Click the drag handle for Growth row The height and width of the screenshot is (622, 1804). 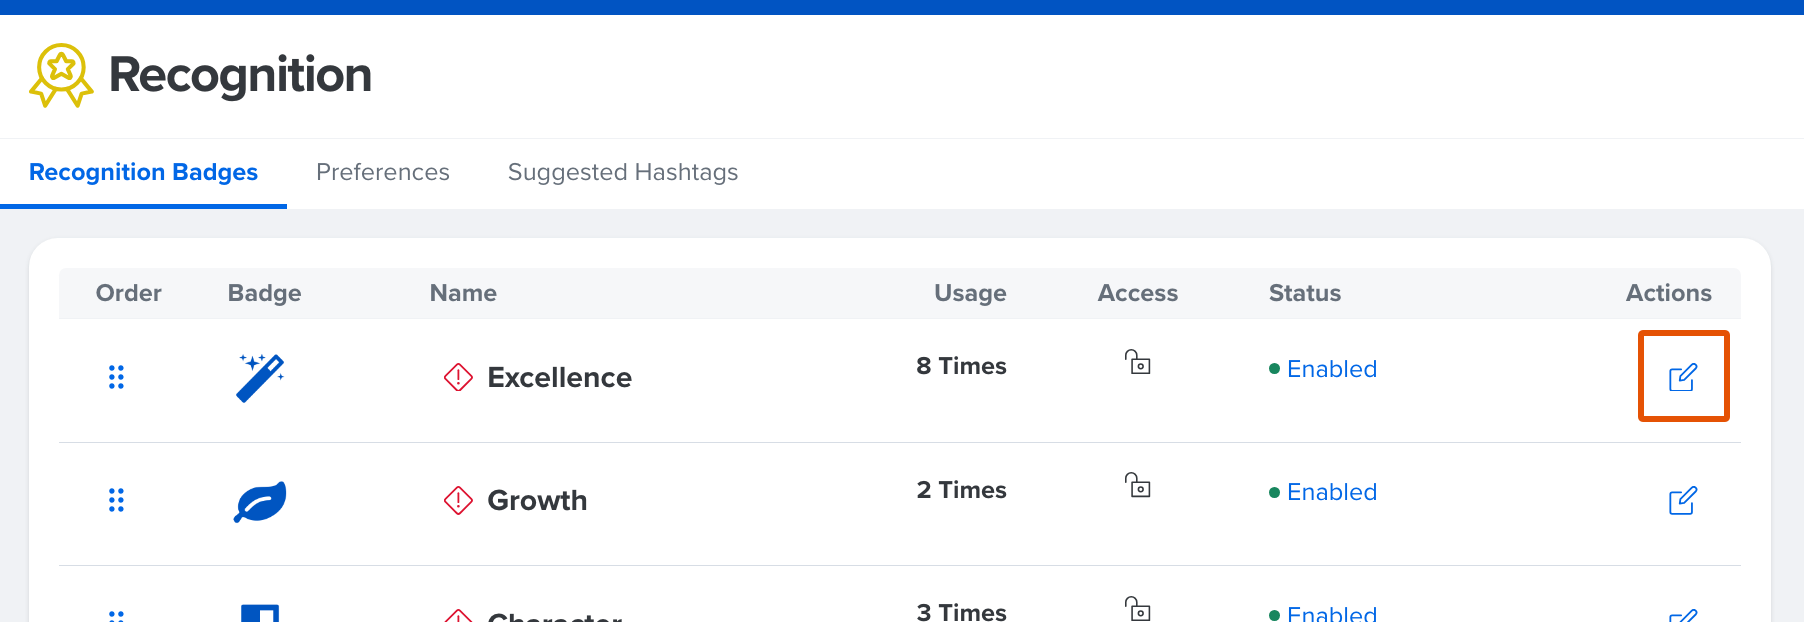coord(116,500)
